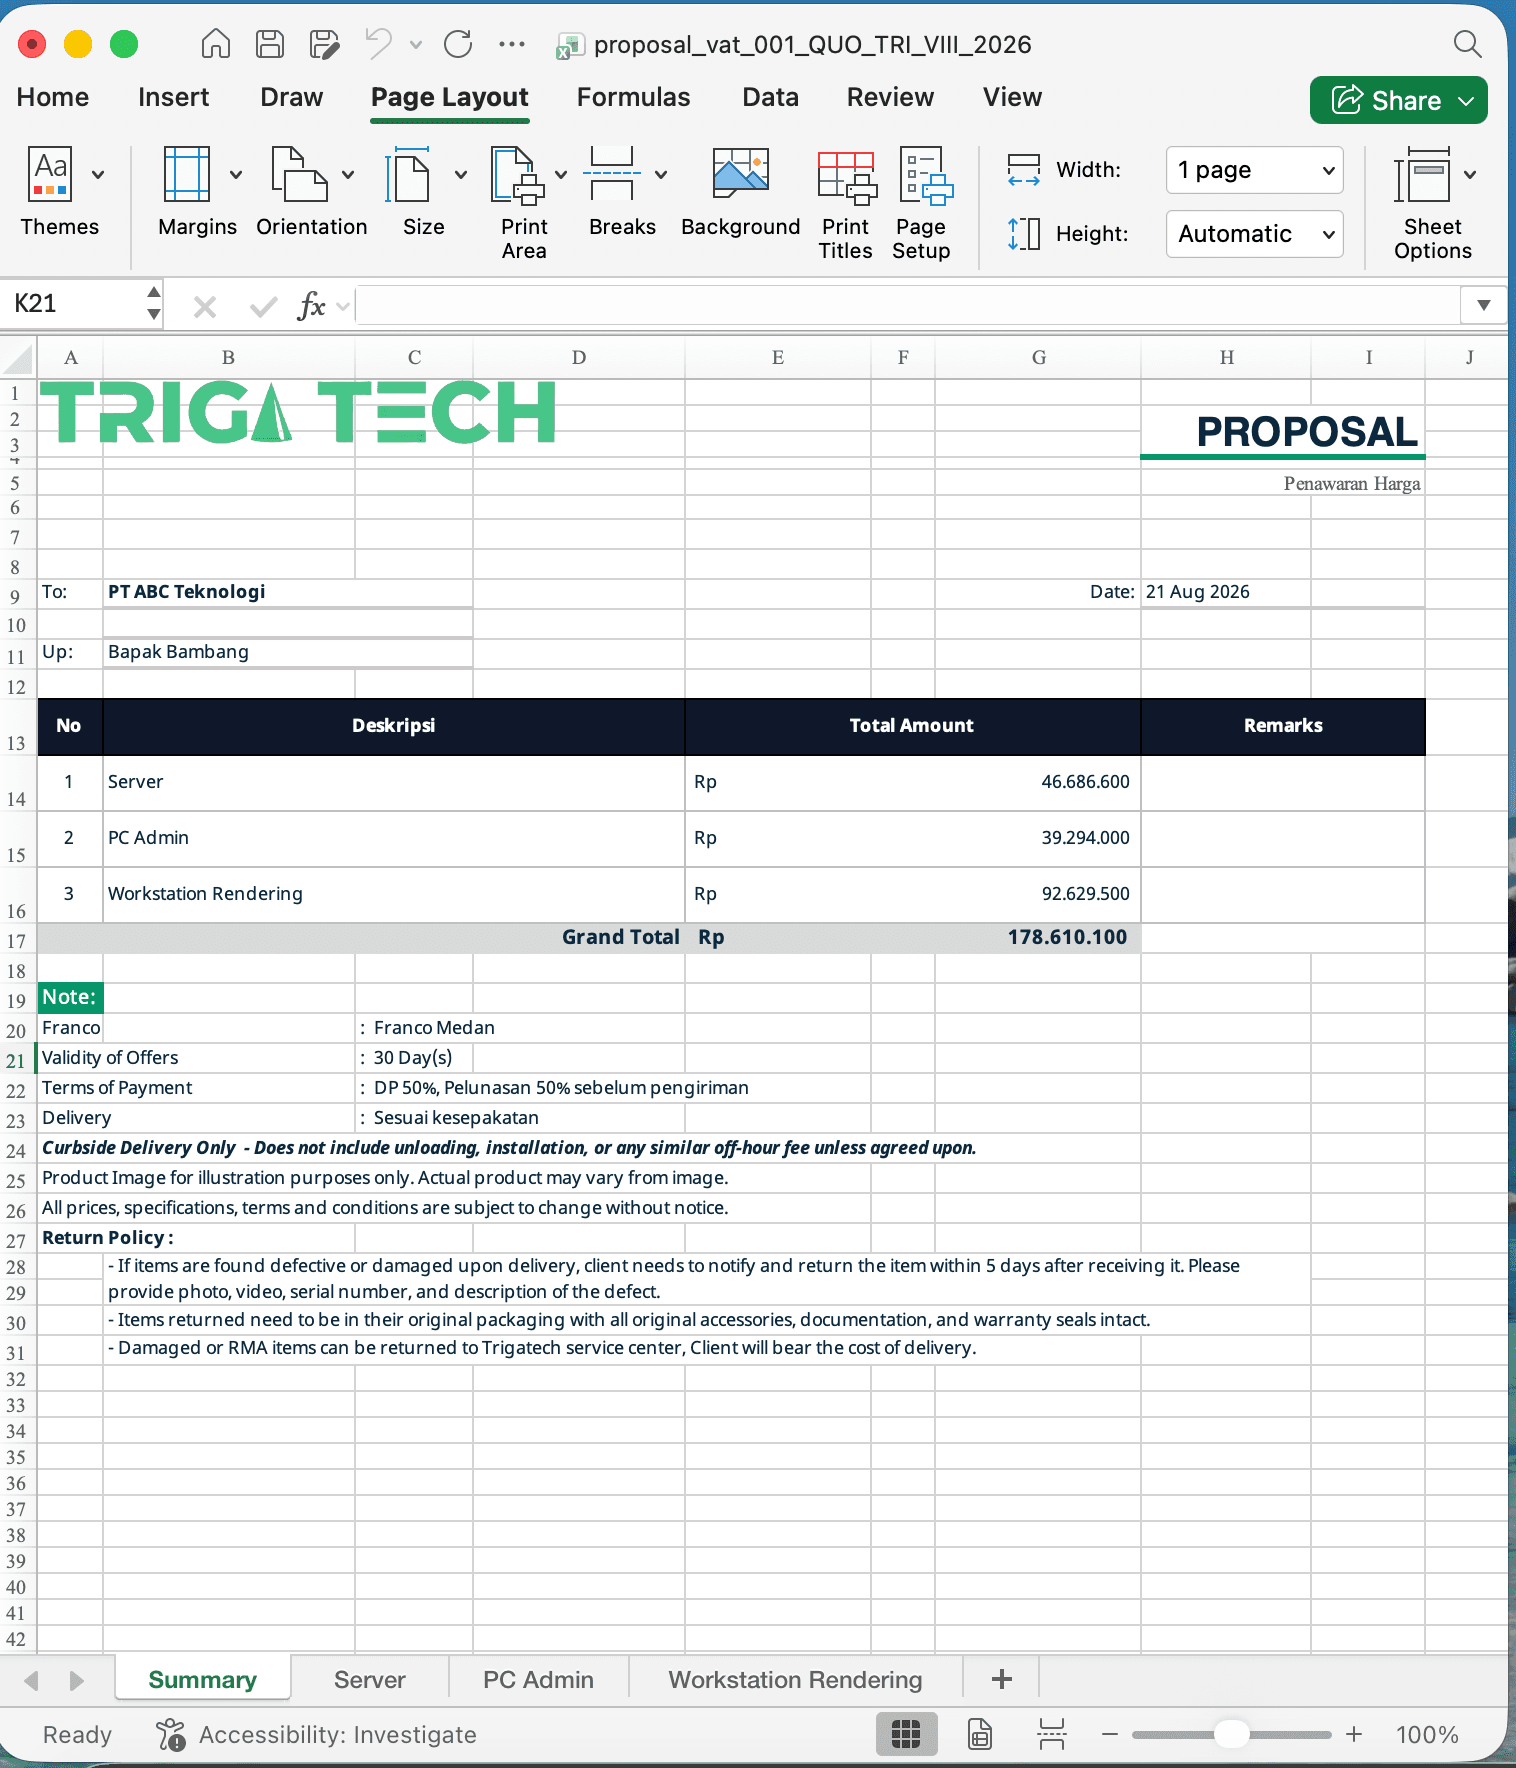This screenshot has width=1516, height=1768.
Task: Undo the last action
Action: coord(378,44)
